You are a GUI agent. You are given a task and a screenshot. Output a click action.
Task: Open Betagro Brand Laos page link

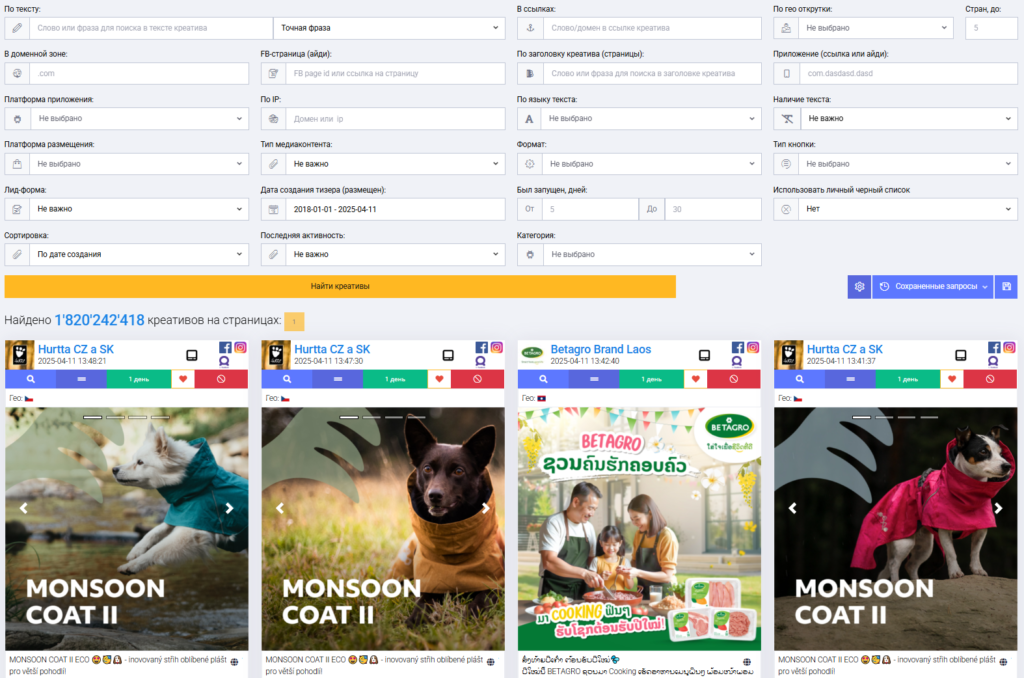click(601, 349)
